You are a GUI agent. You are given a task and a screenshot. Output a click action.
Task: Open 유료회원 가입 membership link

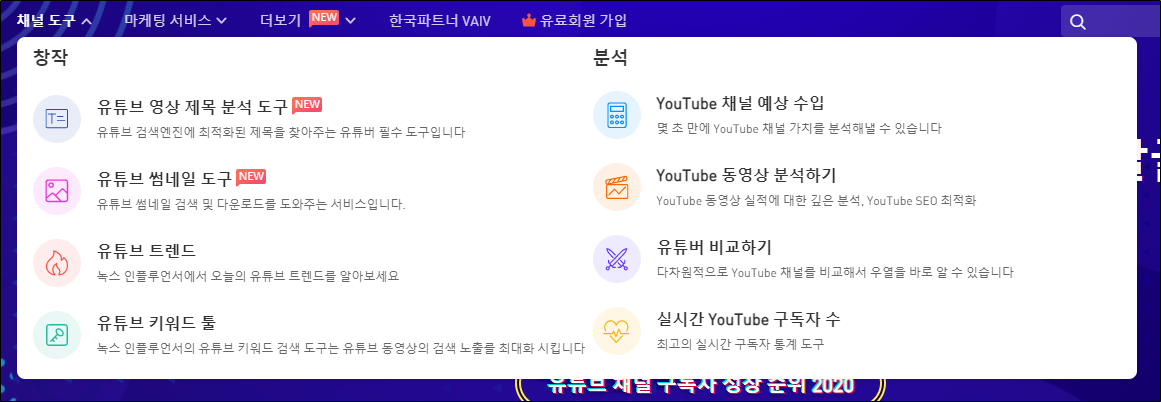pos(575,21)
